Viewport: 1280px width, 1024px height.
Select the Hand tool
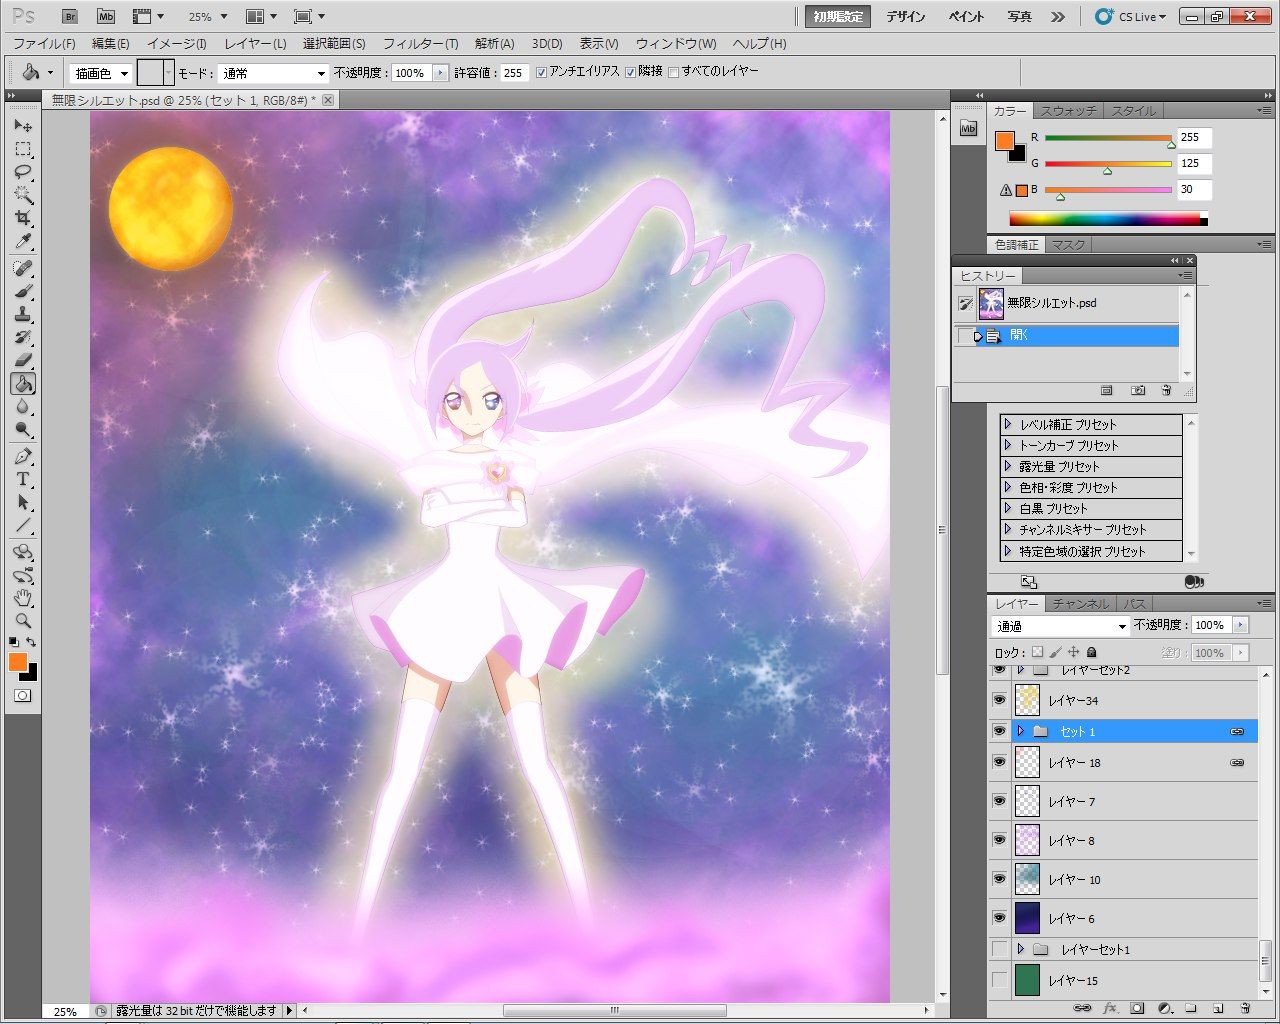[x=23, y=598]
